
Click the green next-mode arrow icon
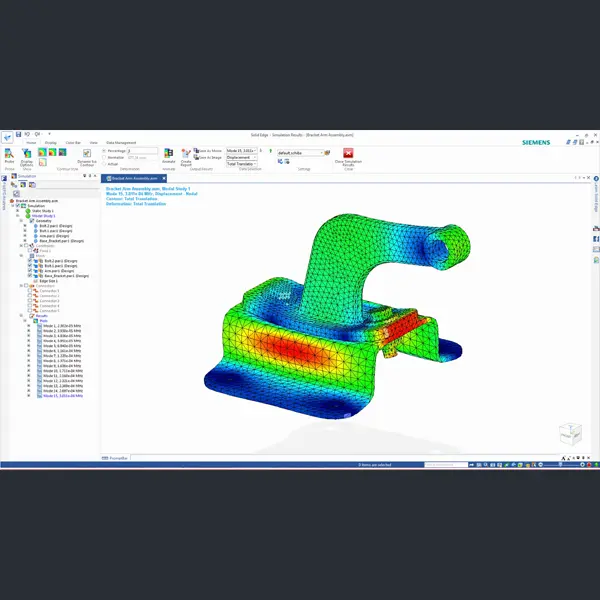point(271,151)
